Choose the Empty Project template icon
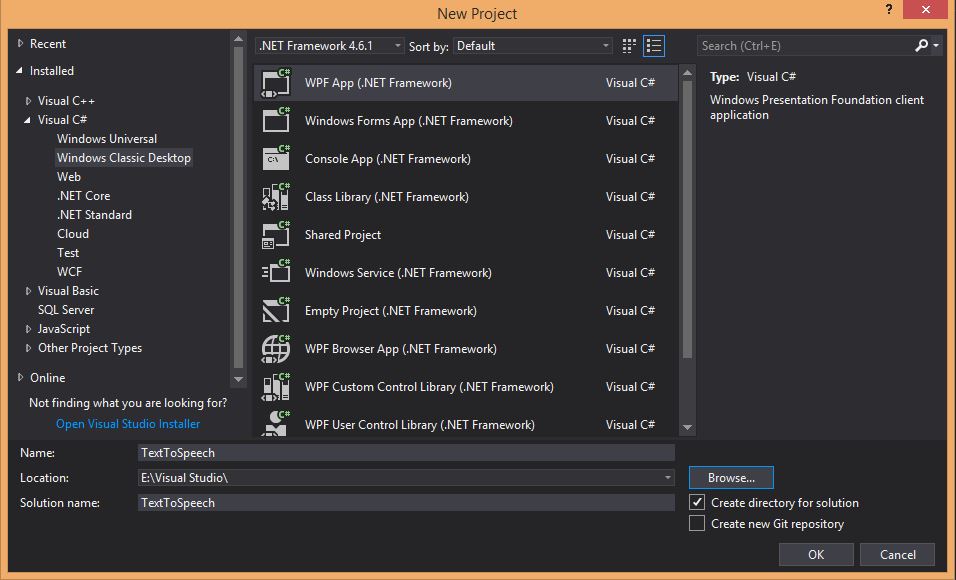This screenshot has height=580, width=956. pyautogui.click(x=276, y=310)
